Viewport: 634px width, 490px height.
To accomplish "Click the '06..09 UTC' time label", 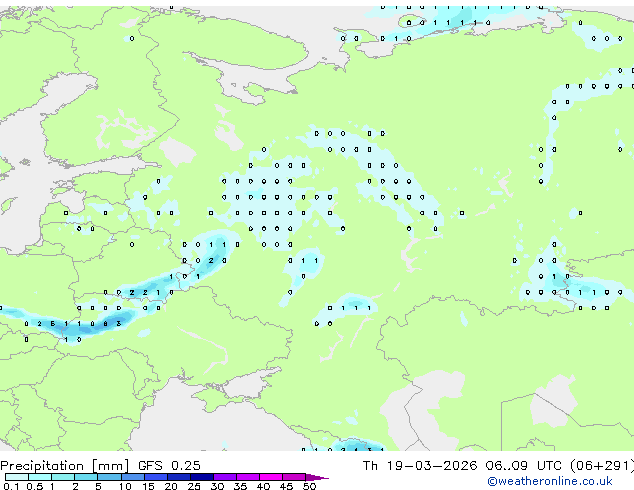I will [x=524, y=466].
